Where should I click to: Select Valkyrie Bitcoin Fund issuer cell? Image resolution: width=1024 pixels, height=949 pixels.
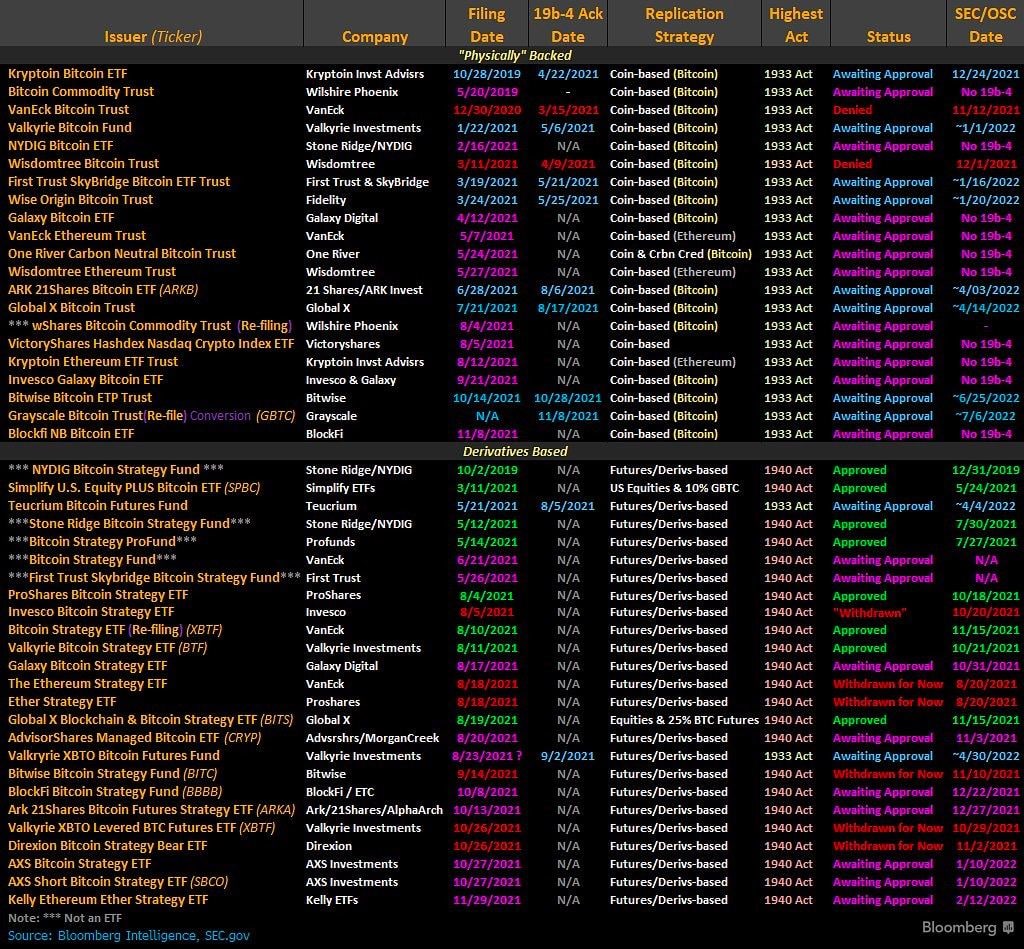[x=70, y=127]
